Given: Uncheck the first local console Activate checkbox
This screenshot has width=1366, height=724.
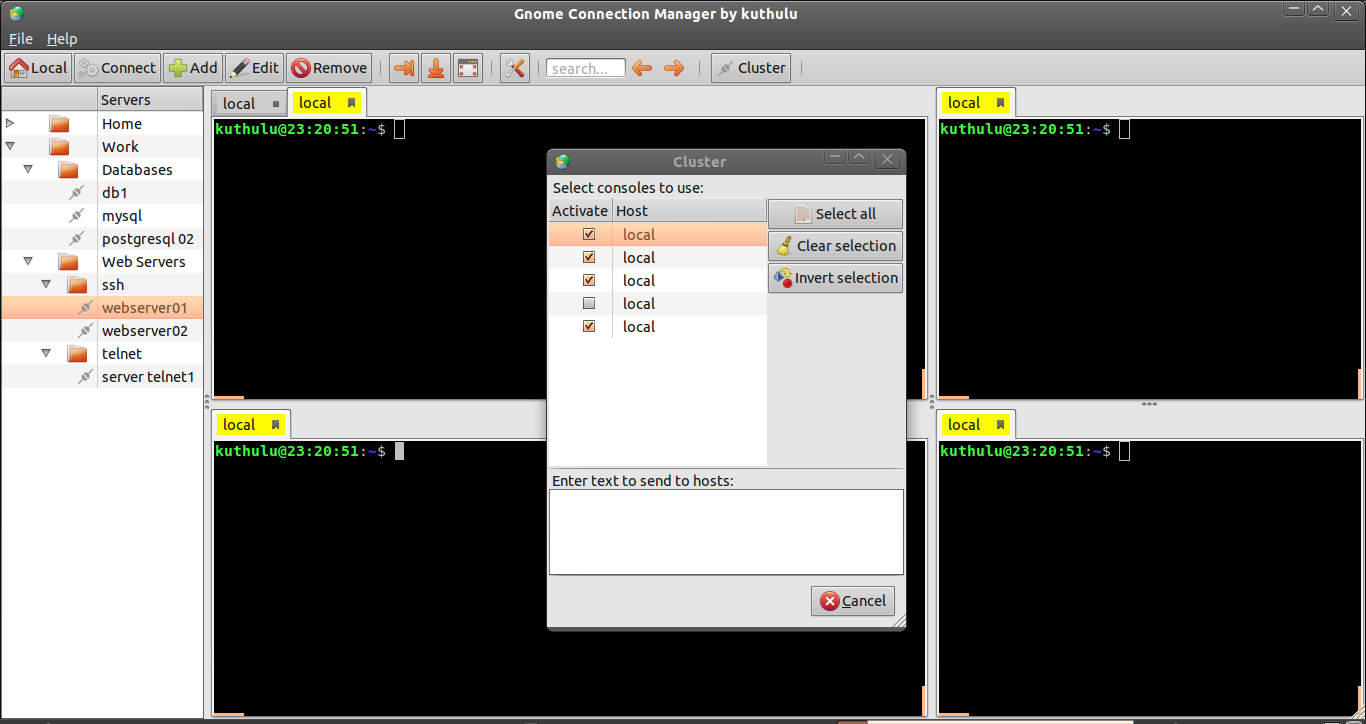Looking at the screenshot, I should point(589,233).
